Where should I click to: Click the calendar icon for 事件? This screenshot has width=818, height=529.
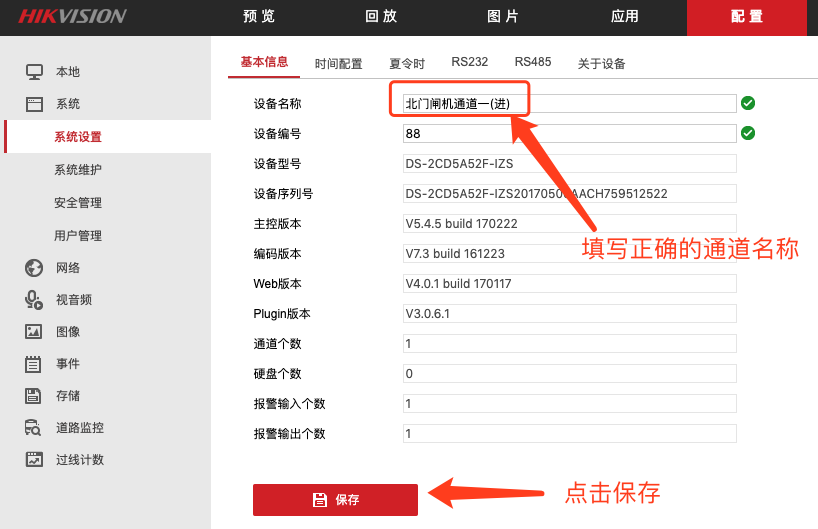[x=34, y=364]
